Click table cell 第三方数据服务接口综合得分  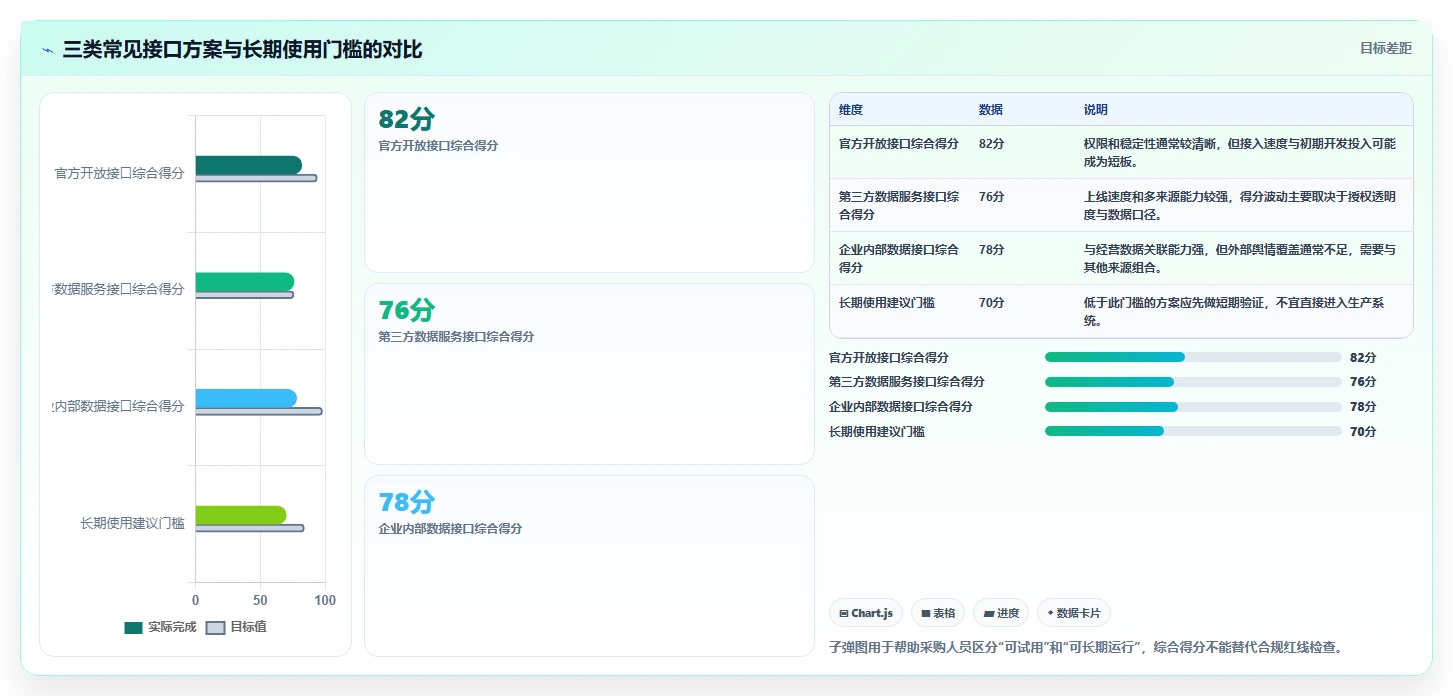click(899, 205)
